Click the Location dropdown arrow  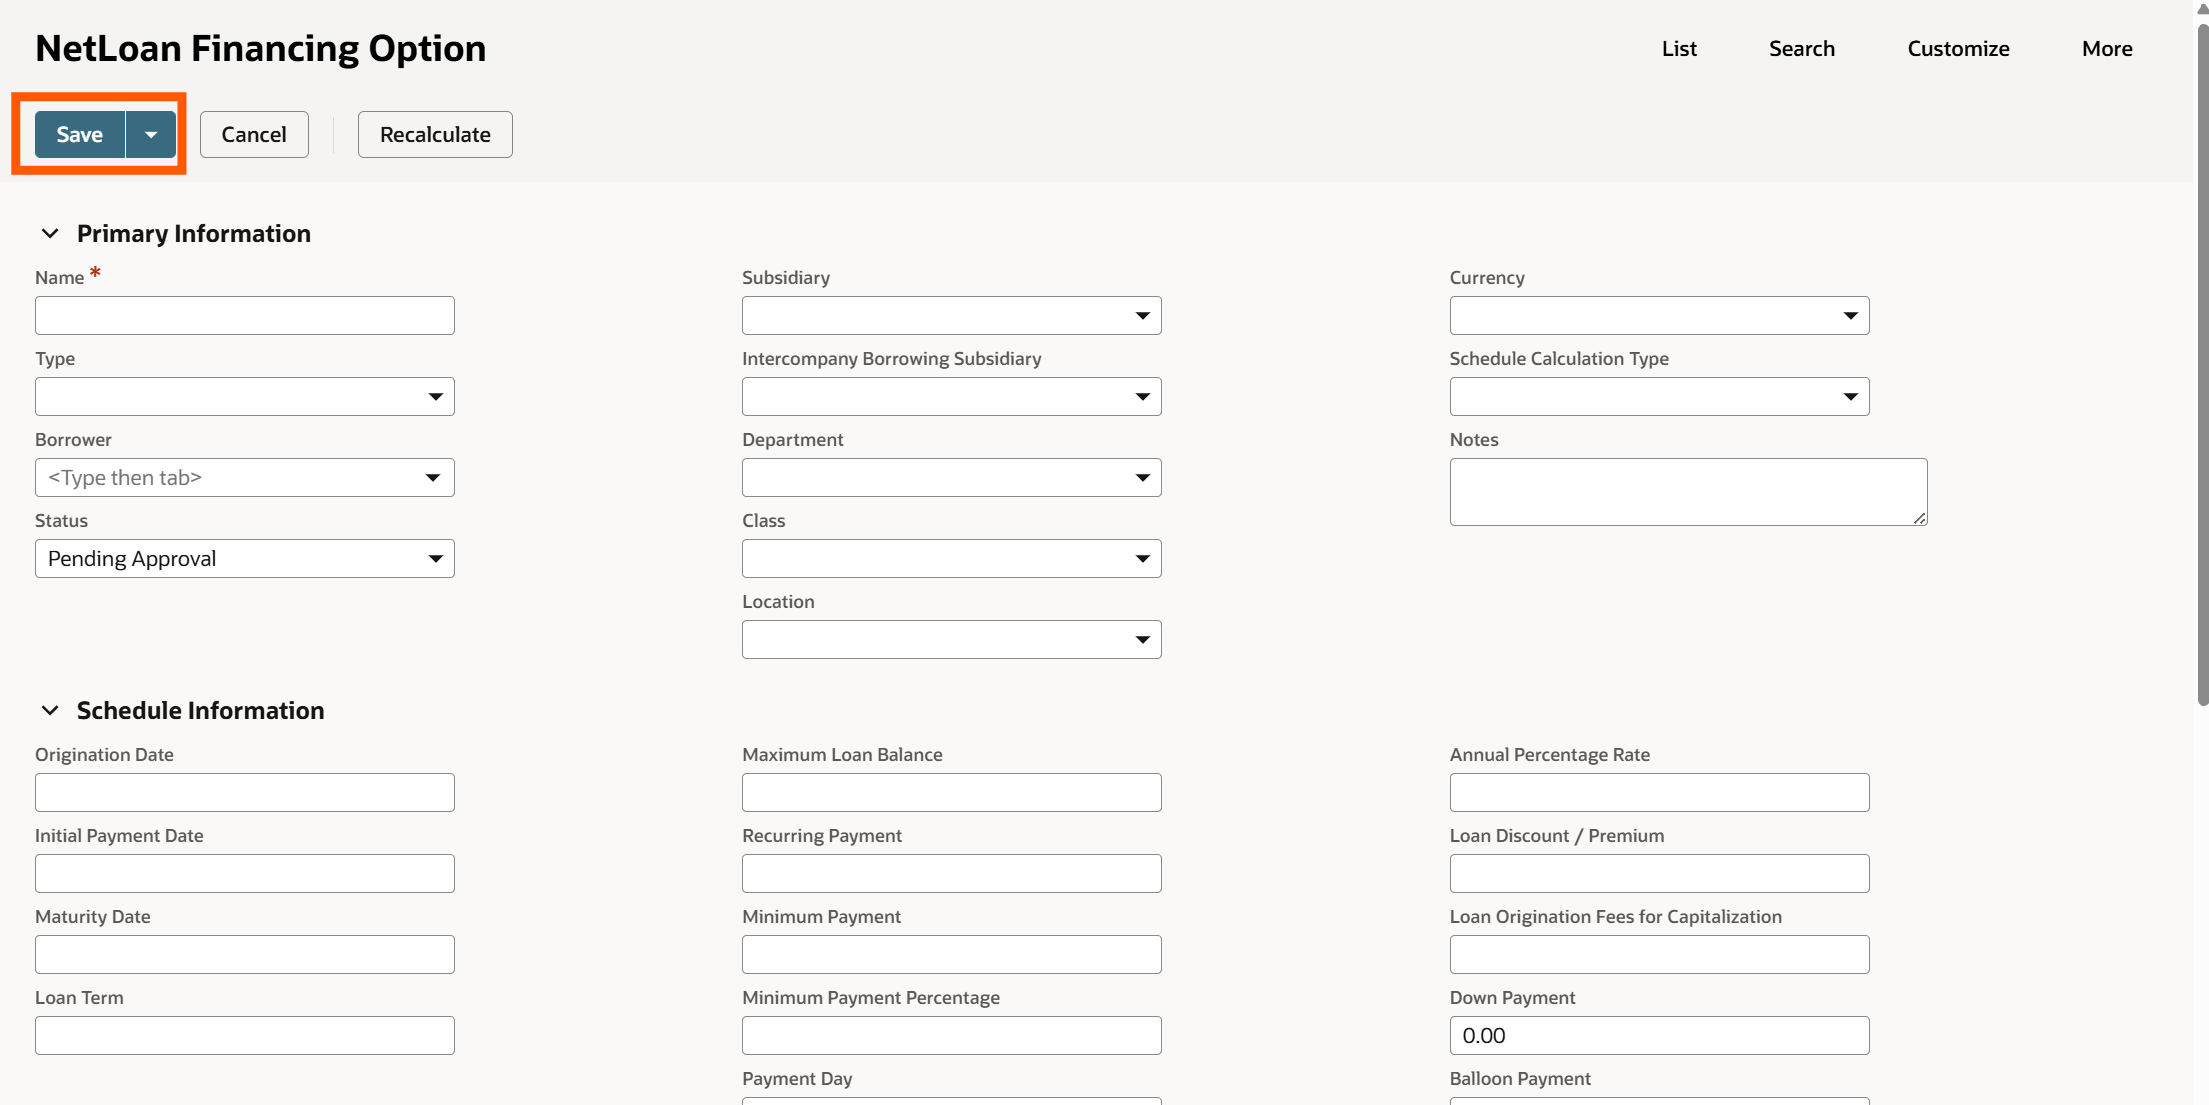tap(1142, 640)
